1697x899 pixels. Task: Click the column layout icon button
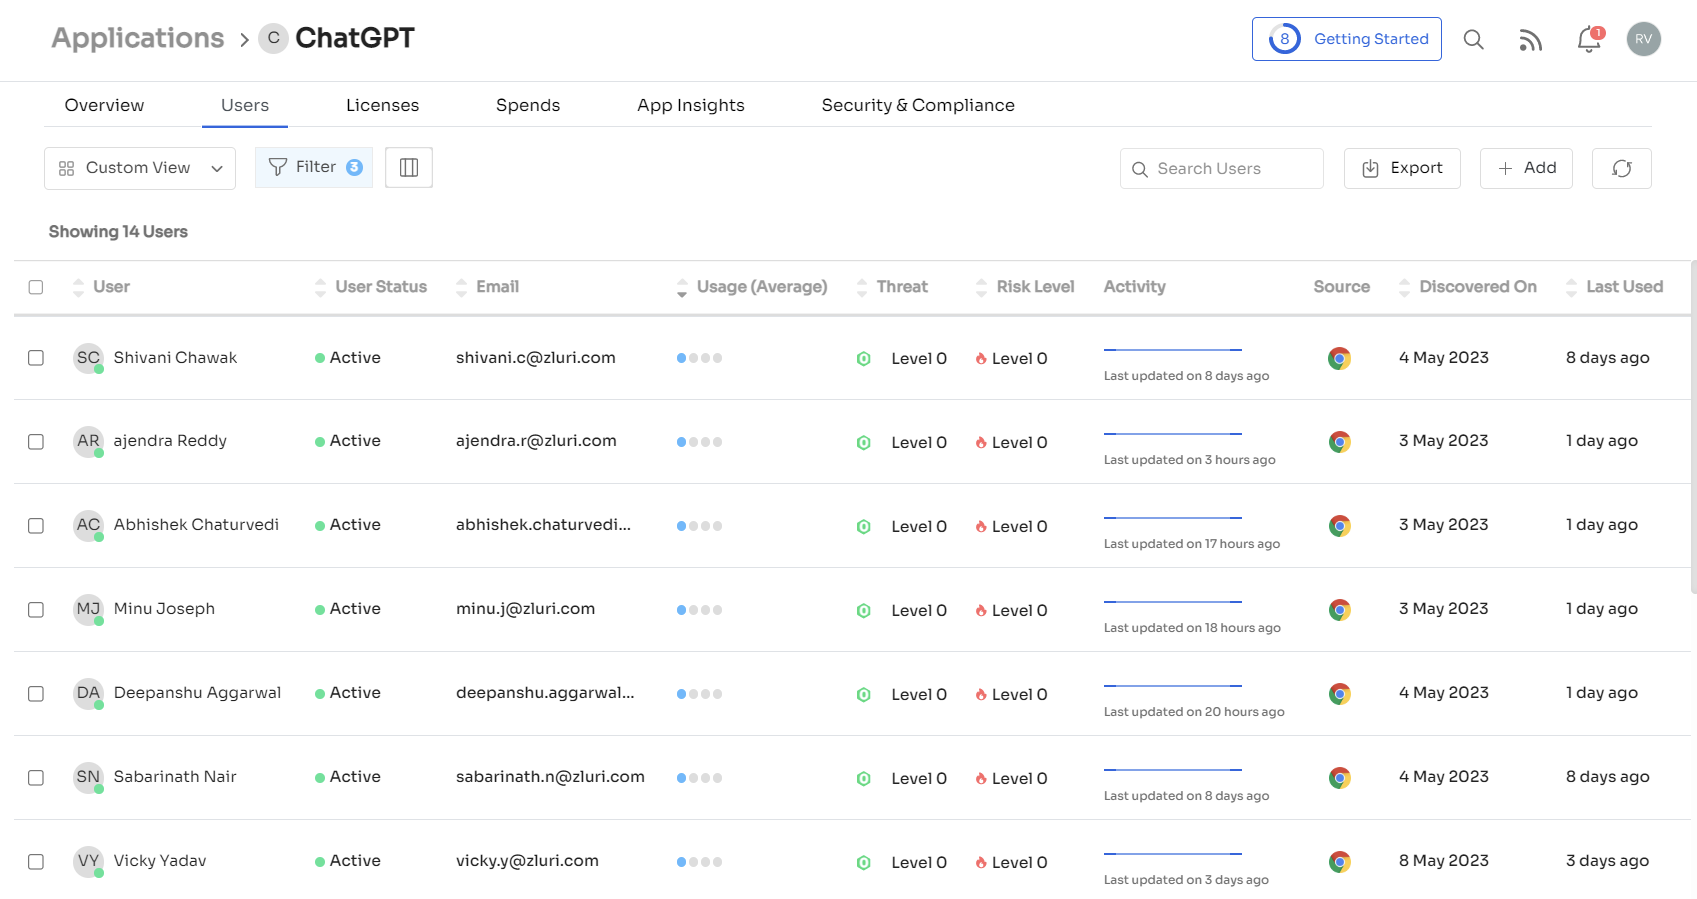point(409,167)
